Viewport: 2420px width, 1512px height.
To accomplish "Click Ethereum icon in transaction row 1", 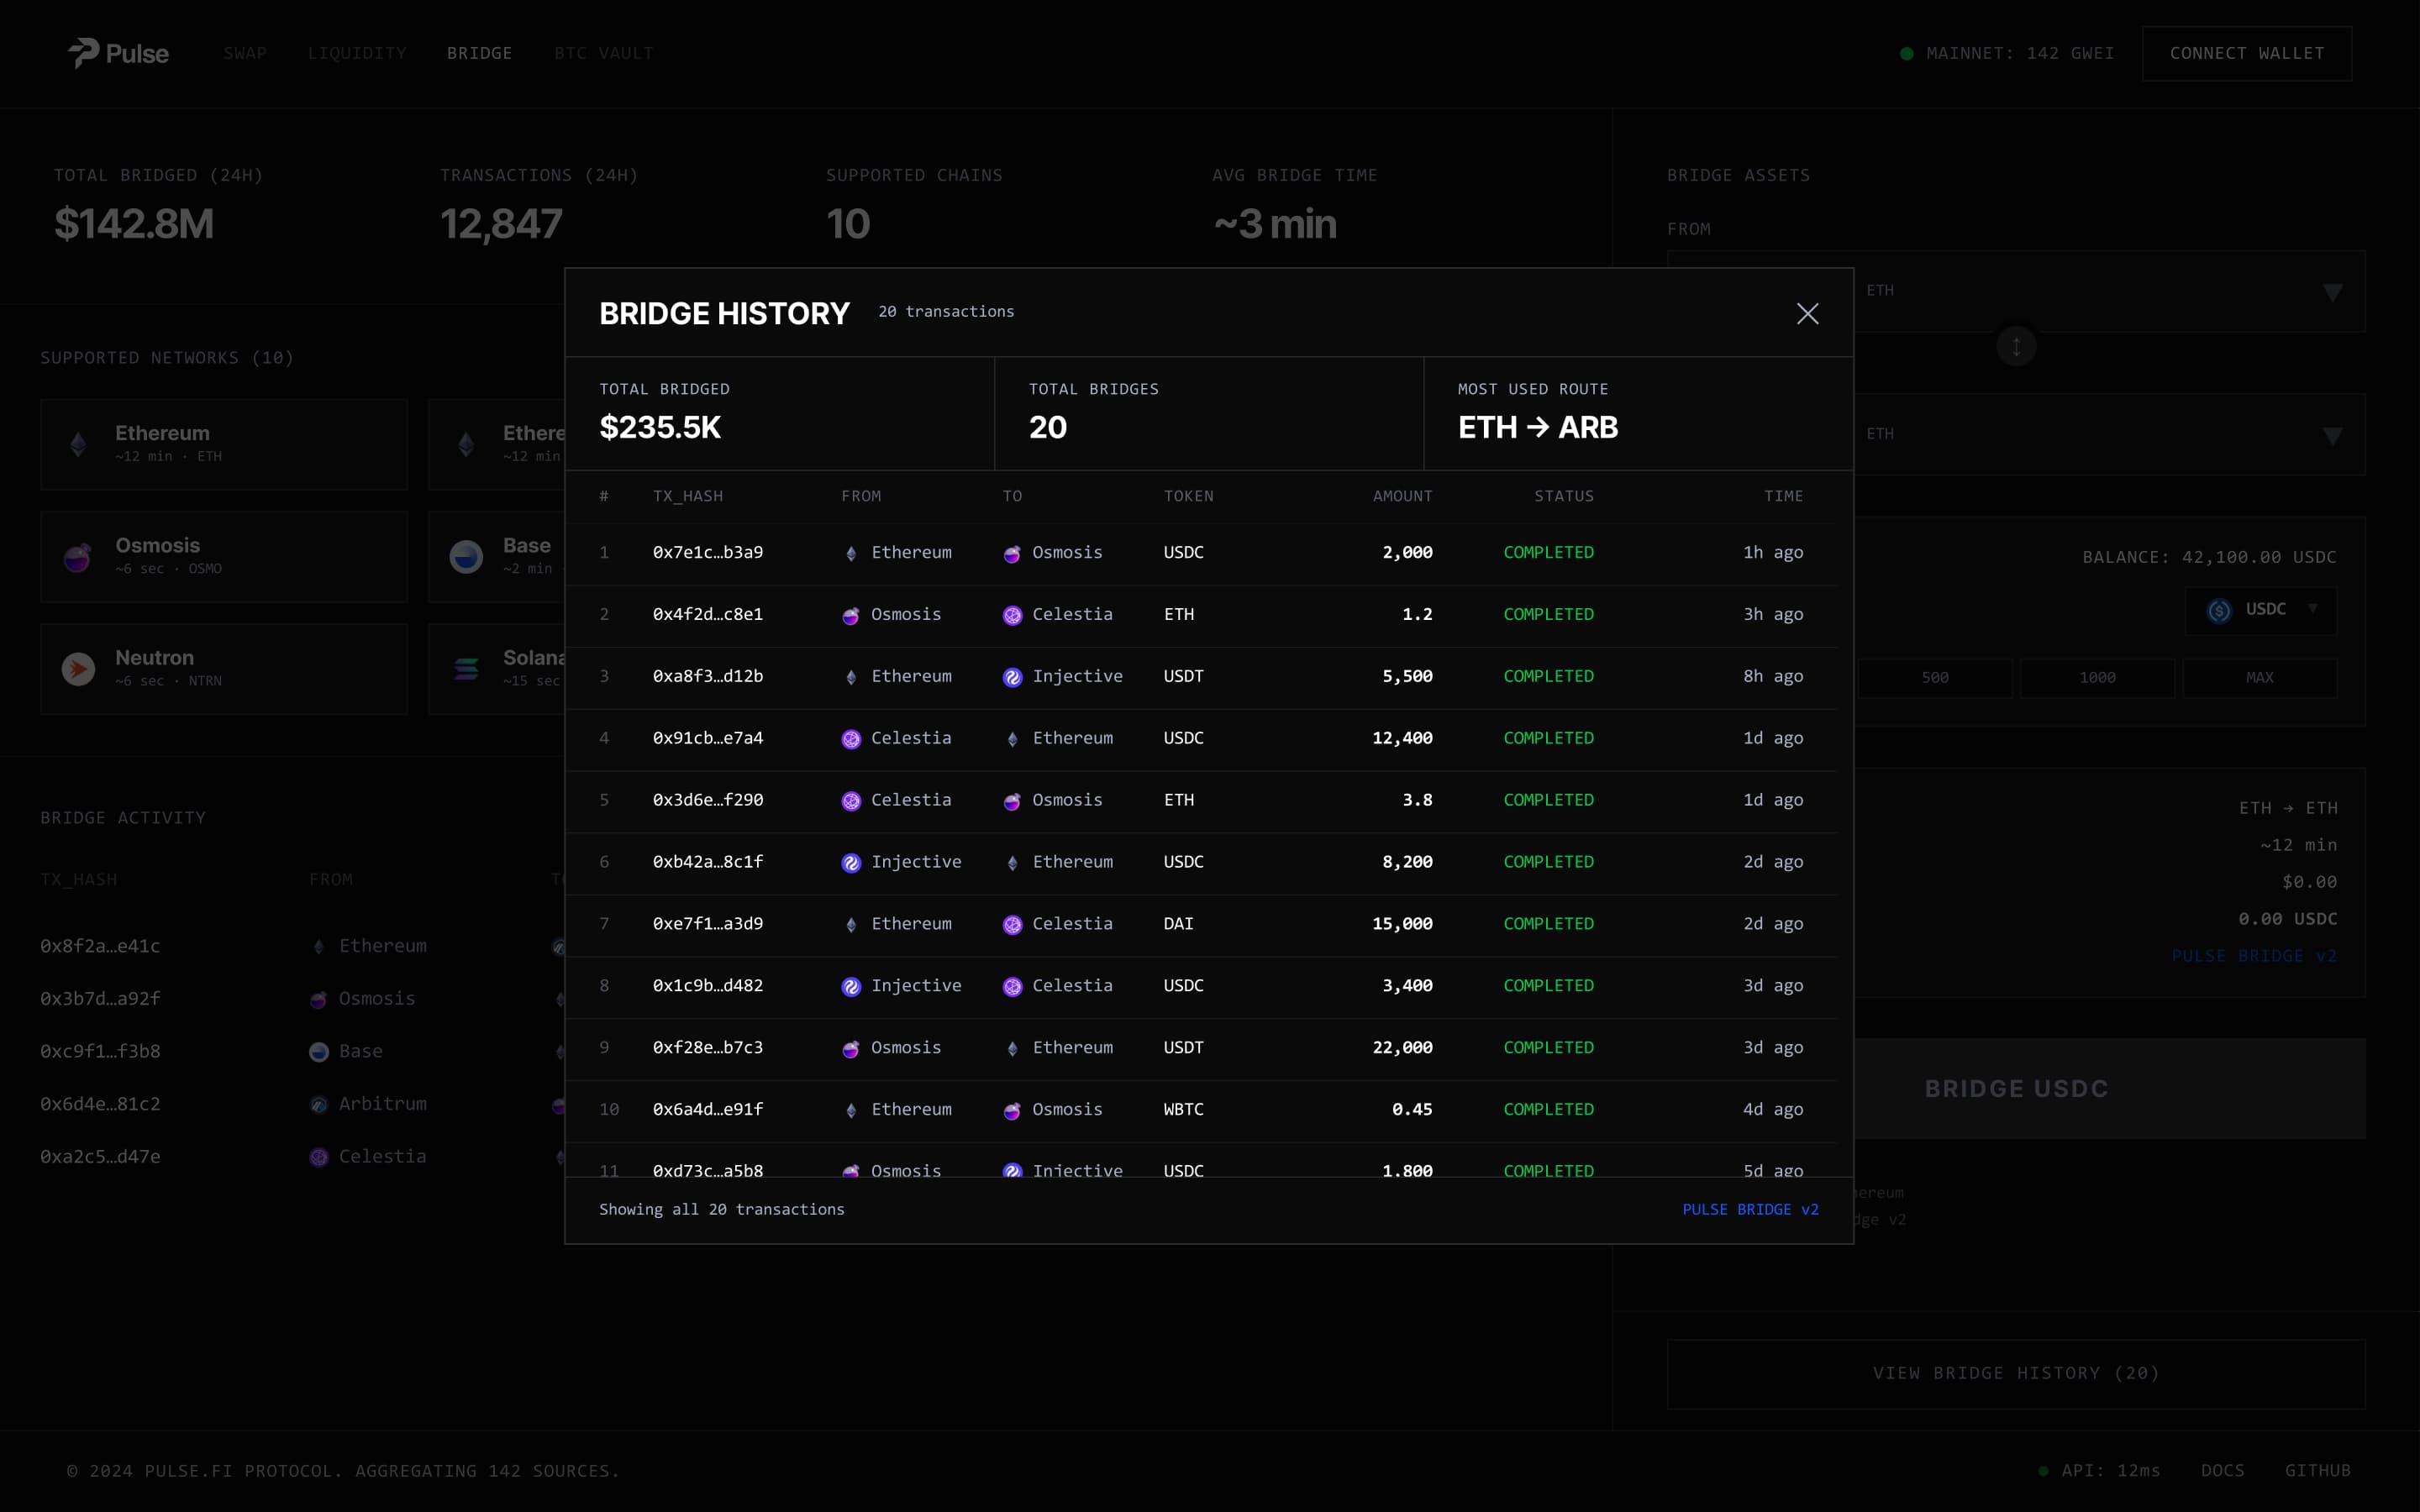I will pos(851,553).
